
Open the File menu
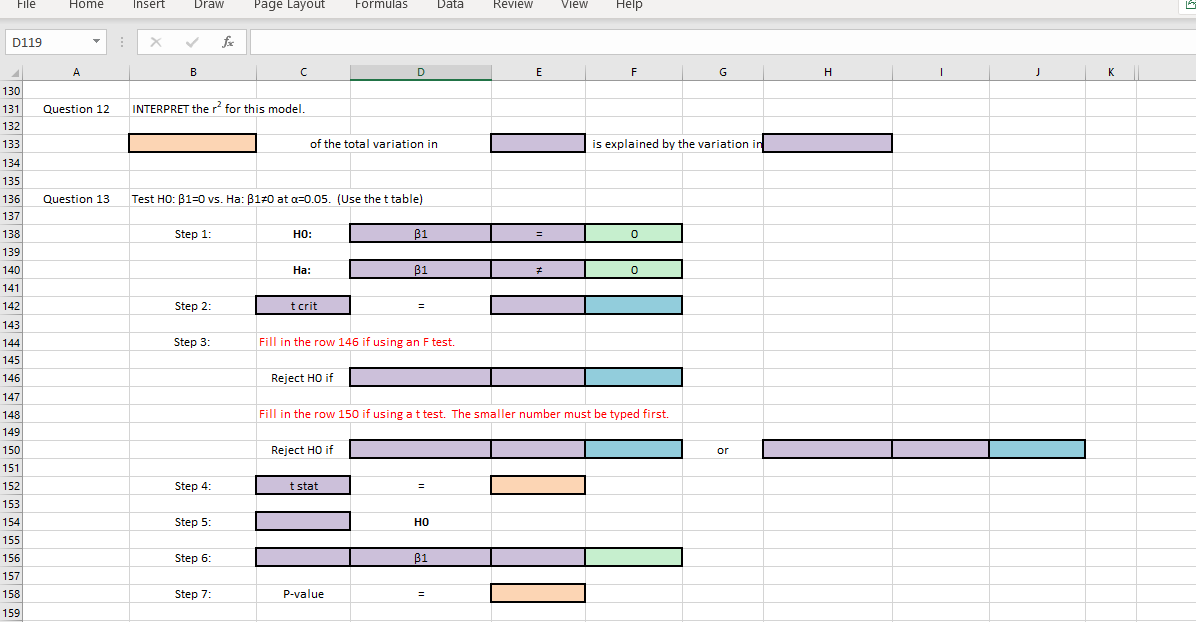pos(26,5)
